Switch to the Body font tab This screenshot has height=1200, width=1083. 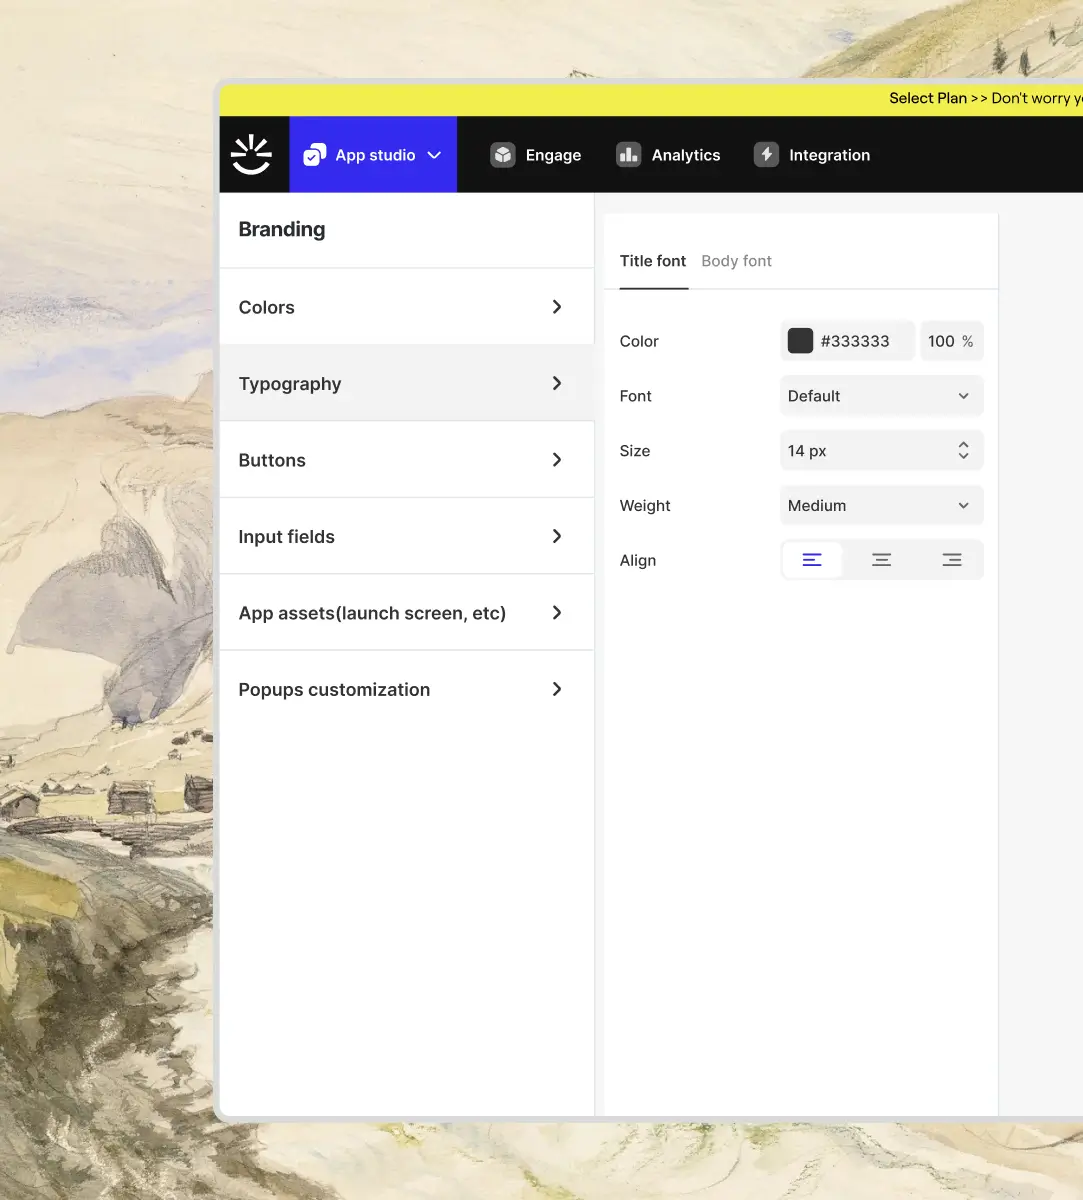click(x=737, y=261)
